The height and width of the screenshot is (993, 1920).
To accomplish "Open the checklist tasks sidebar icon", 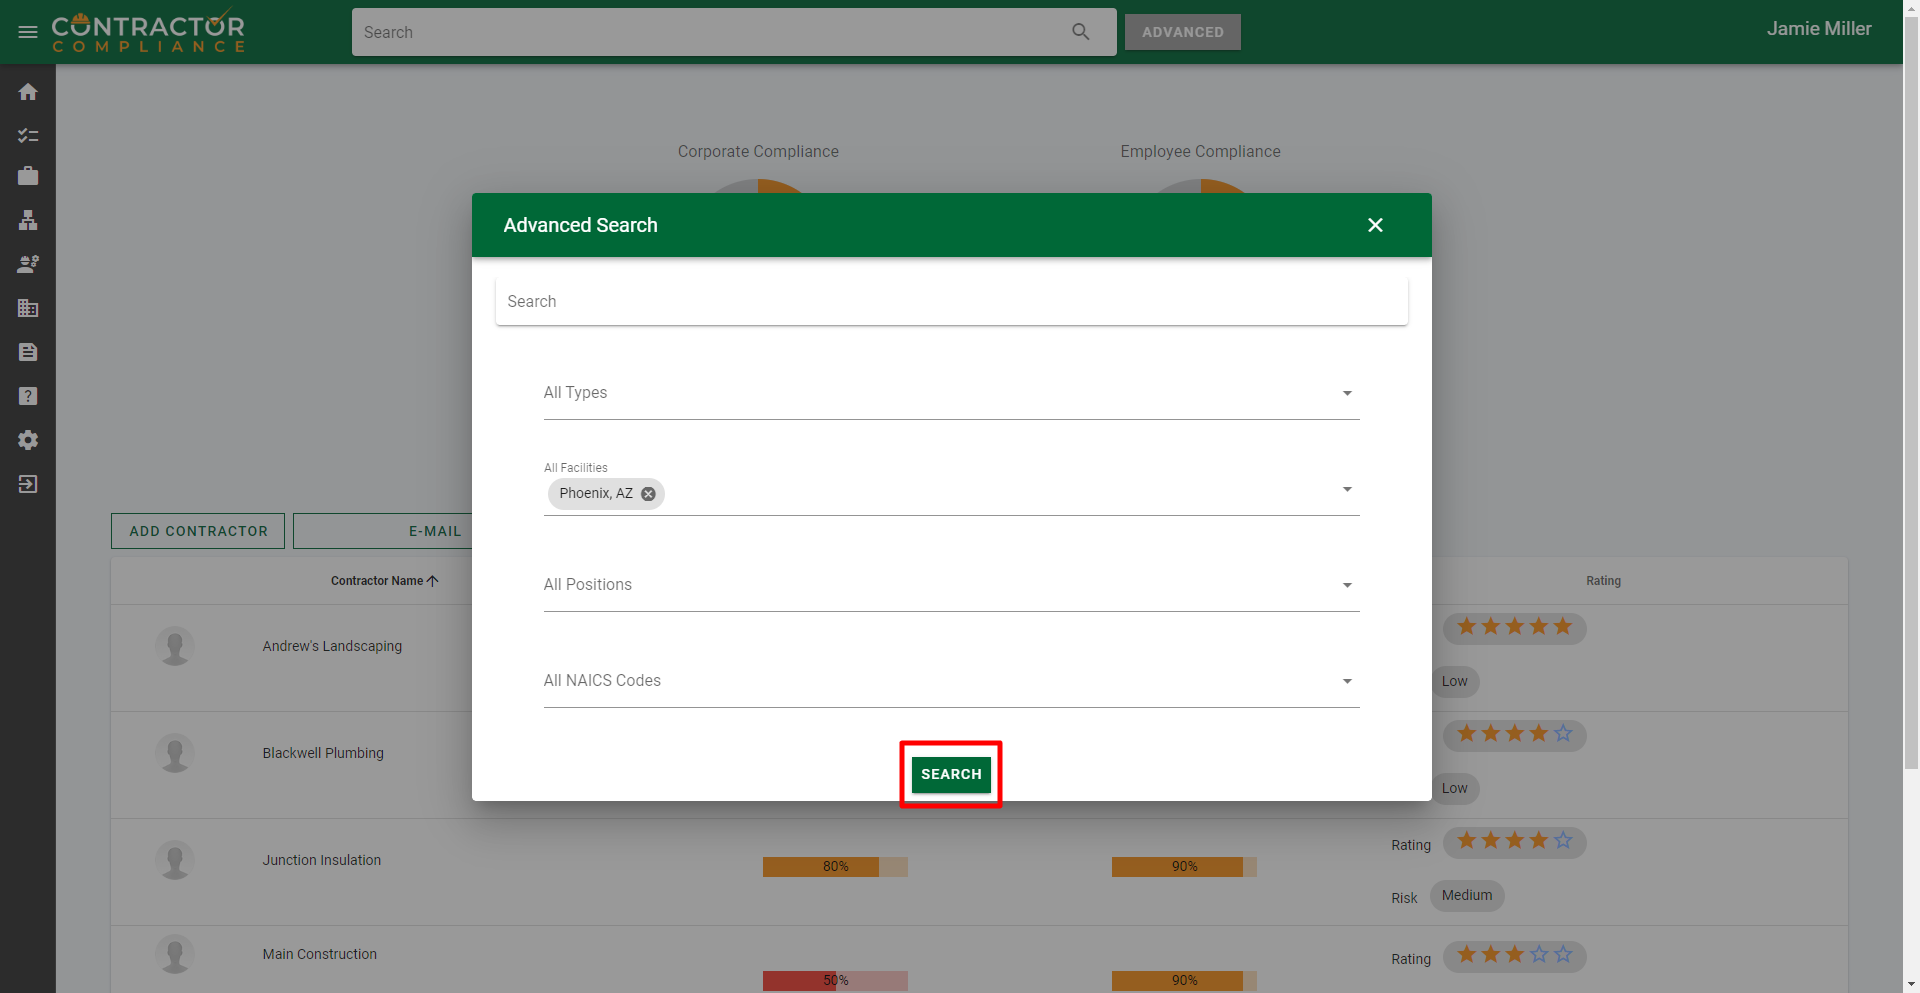I will click(x=28, y=135).
